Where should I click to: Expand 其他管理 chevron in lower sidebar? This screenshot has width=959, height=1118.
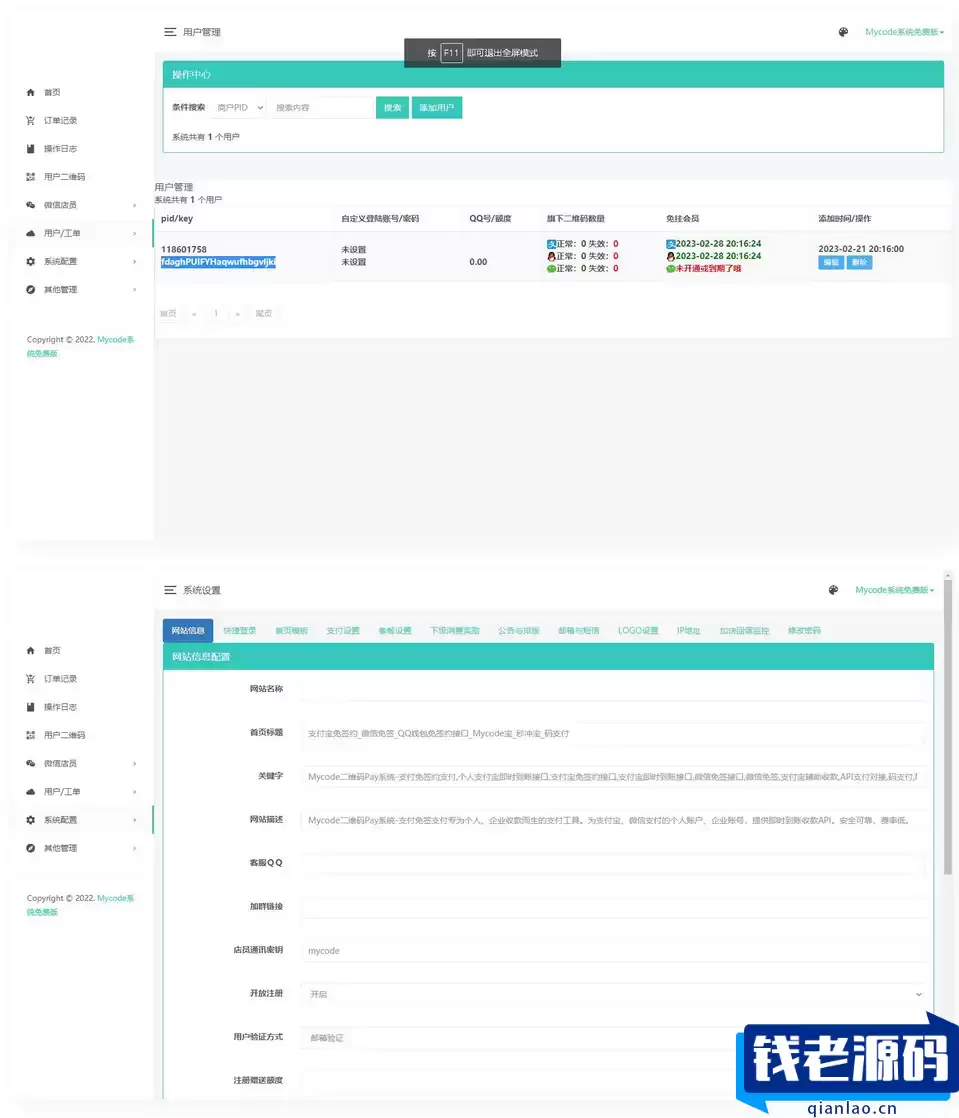pyautogui.click(x=134, y=848)
